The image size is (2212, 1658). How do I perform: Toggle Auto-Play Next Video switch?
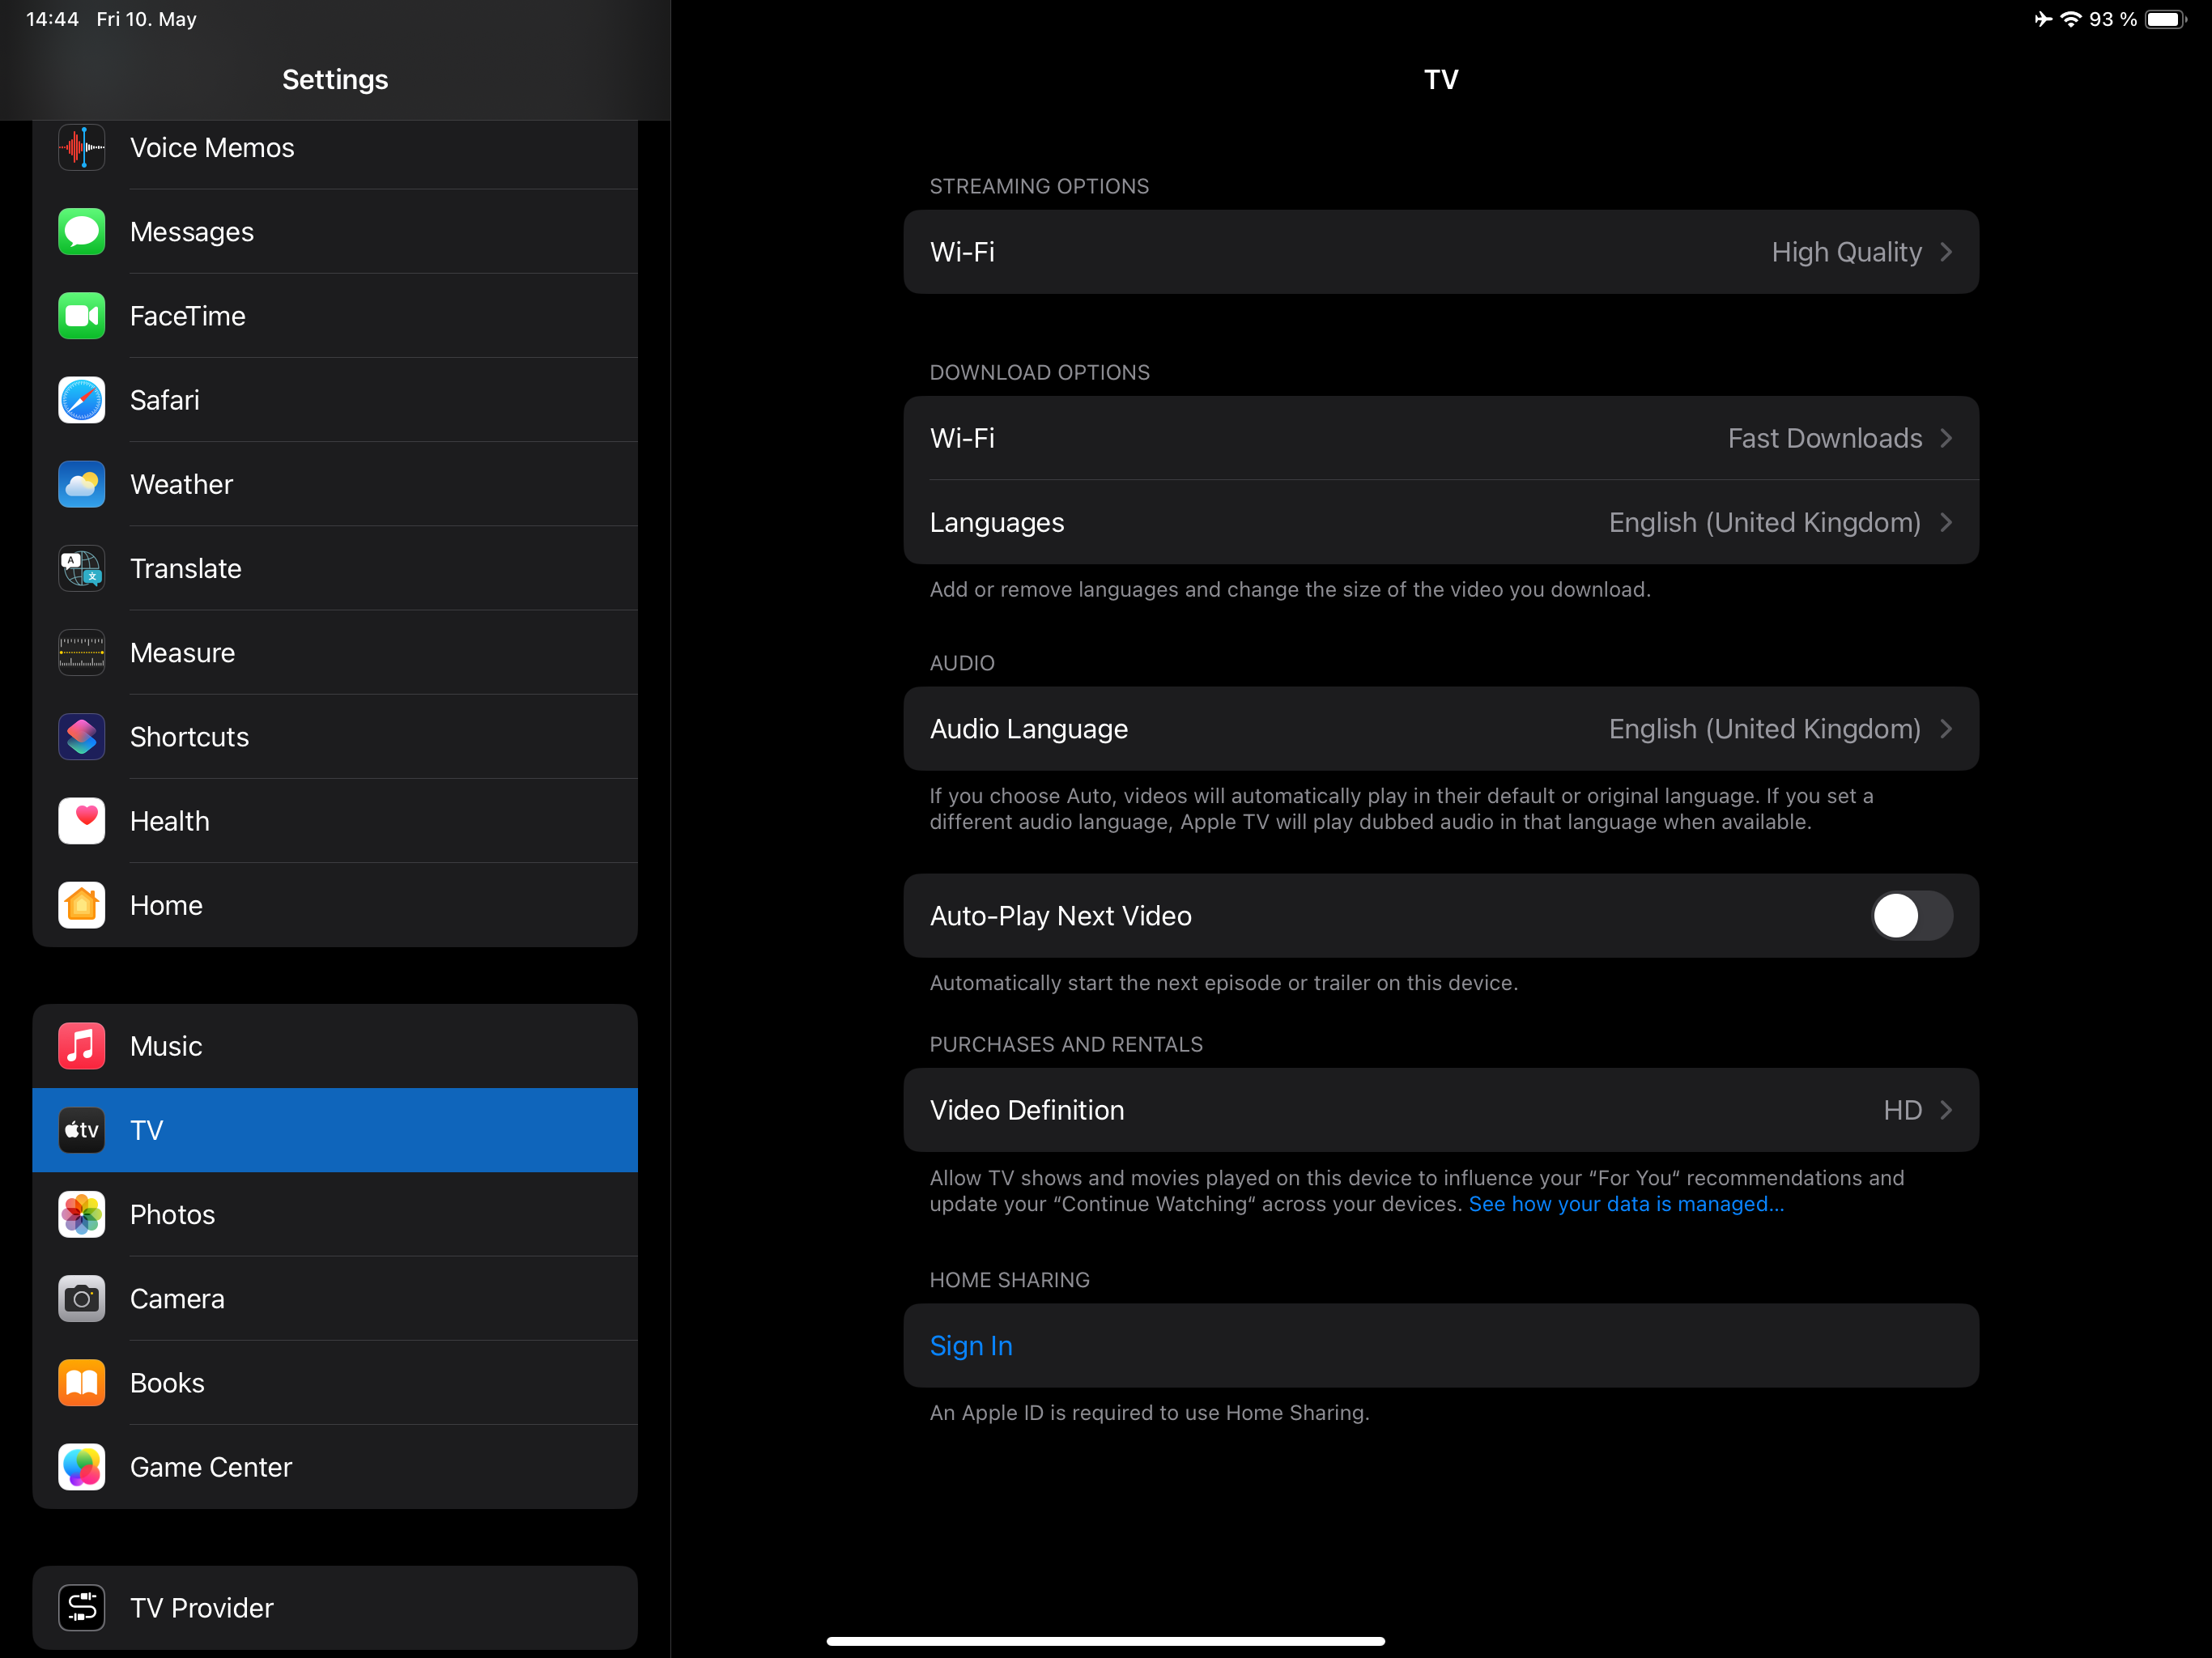tap(1911, 916)
